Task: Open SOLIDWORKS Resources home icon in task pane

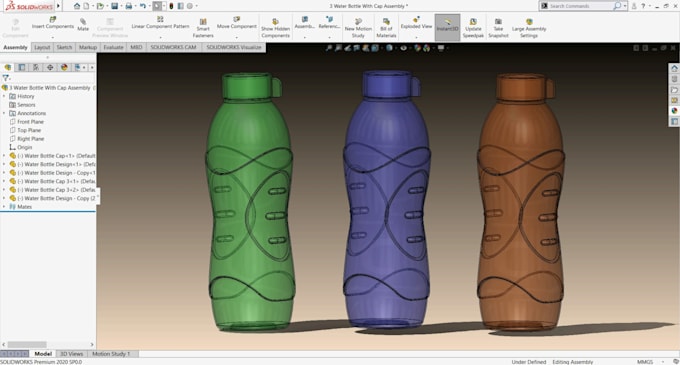Action: click(x=674, y=68)
